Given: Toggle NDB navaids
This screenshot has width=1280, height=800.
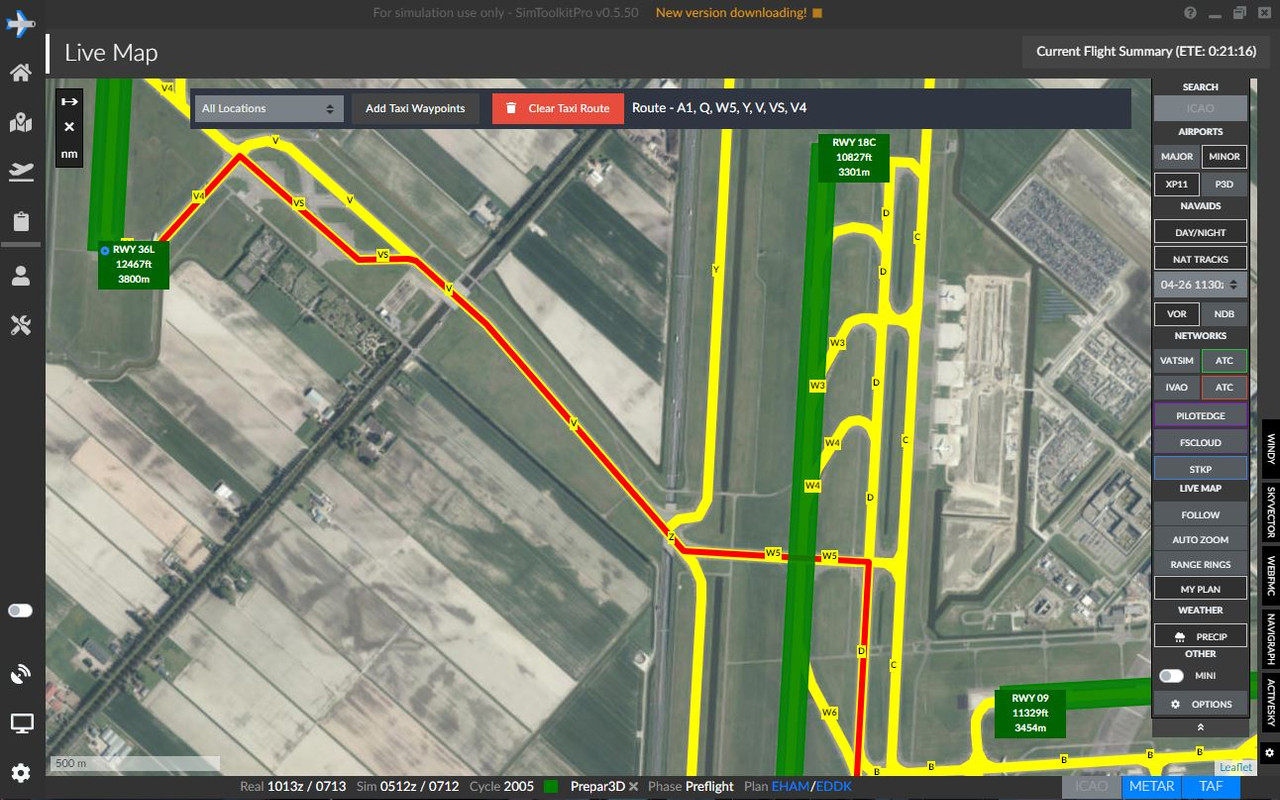Looking at the screenshot, I should [1224, 314].
